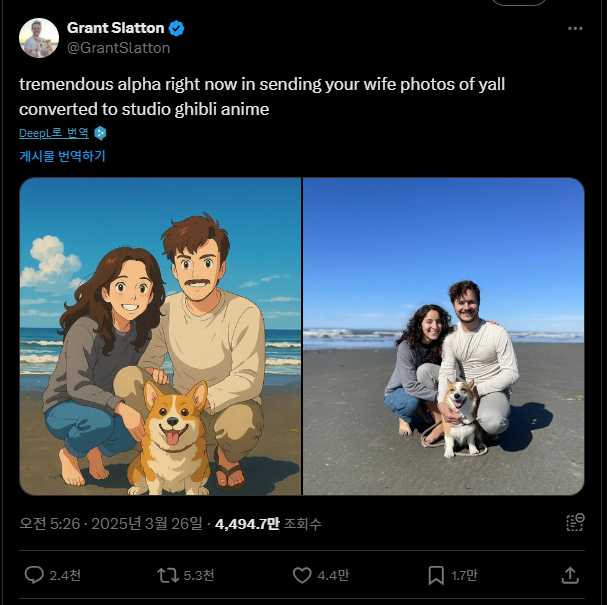Open Grant Slatton's profile avatar picture
This screenshot has height=605, width=607.
click(38, 37)
